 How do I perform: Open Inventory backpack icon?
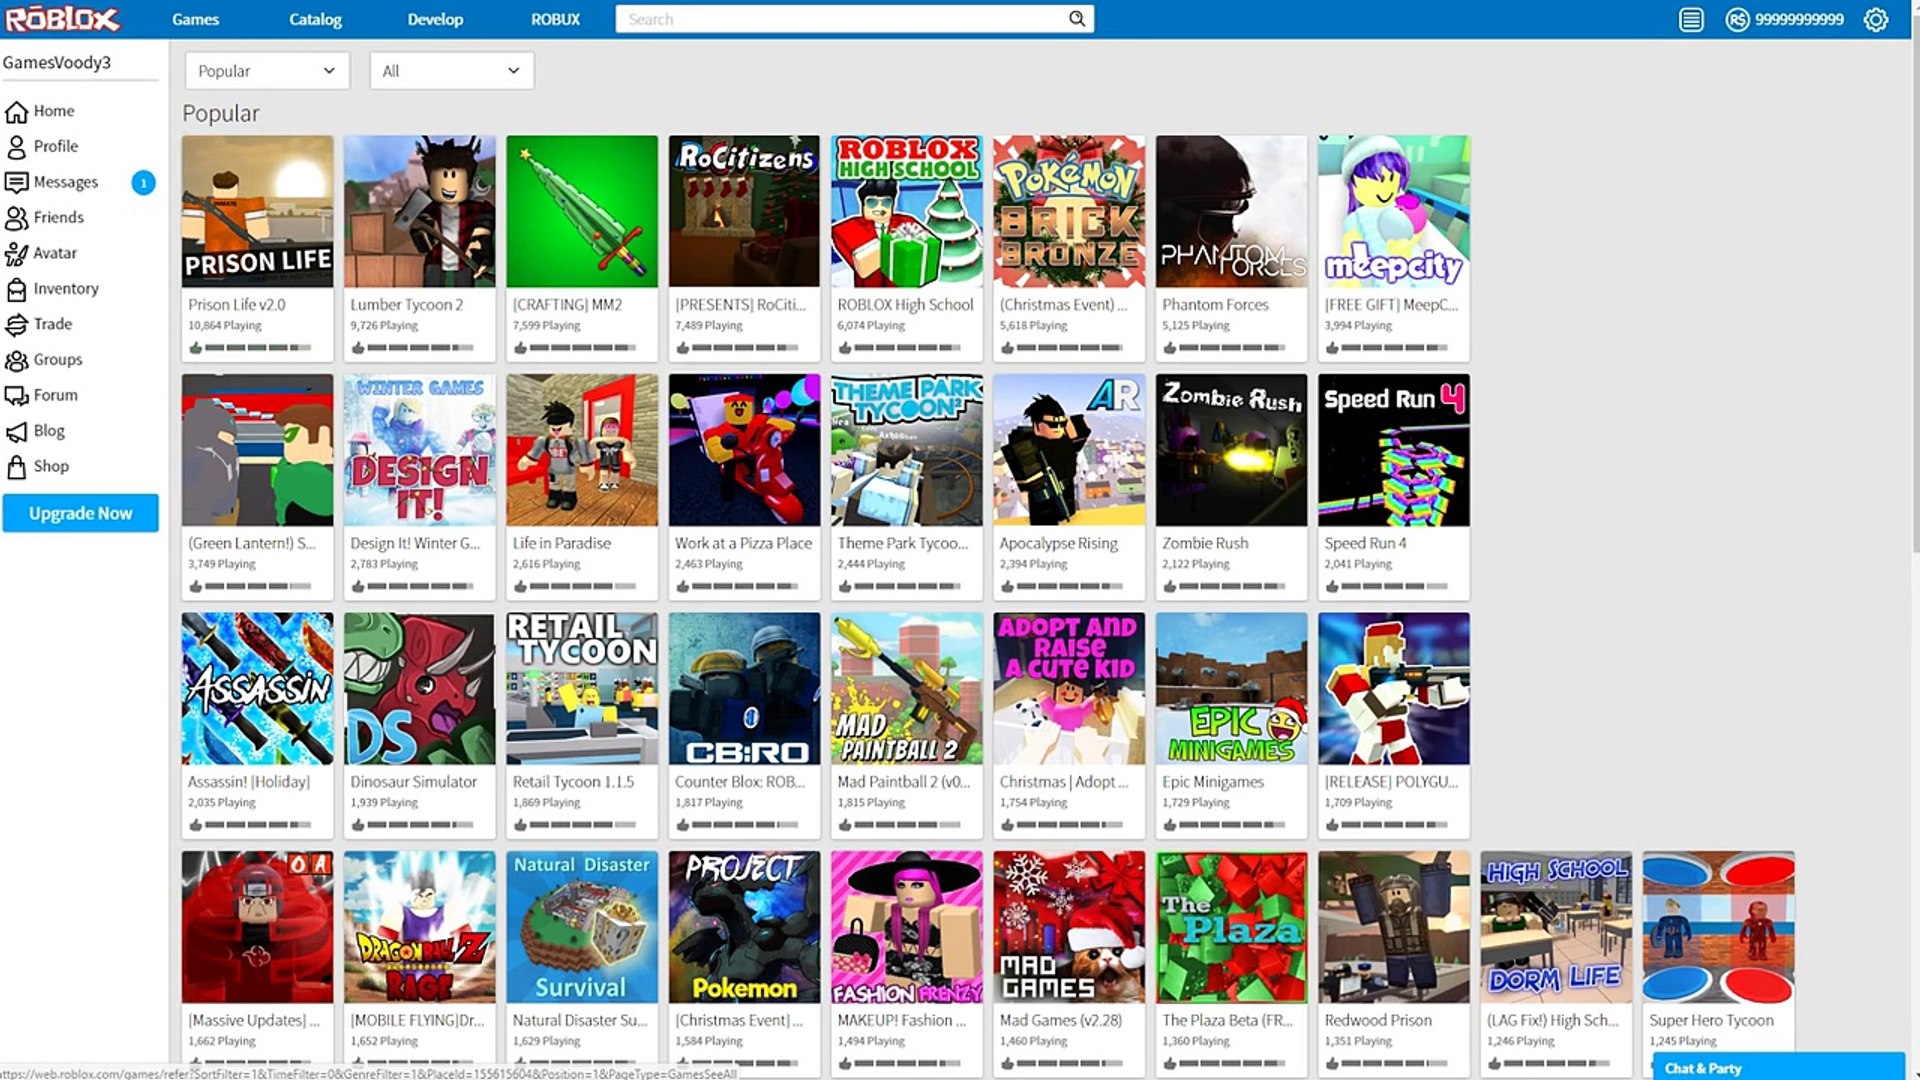[x=17, y=289]
